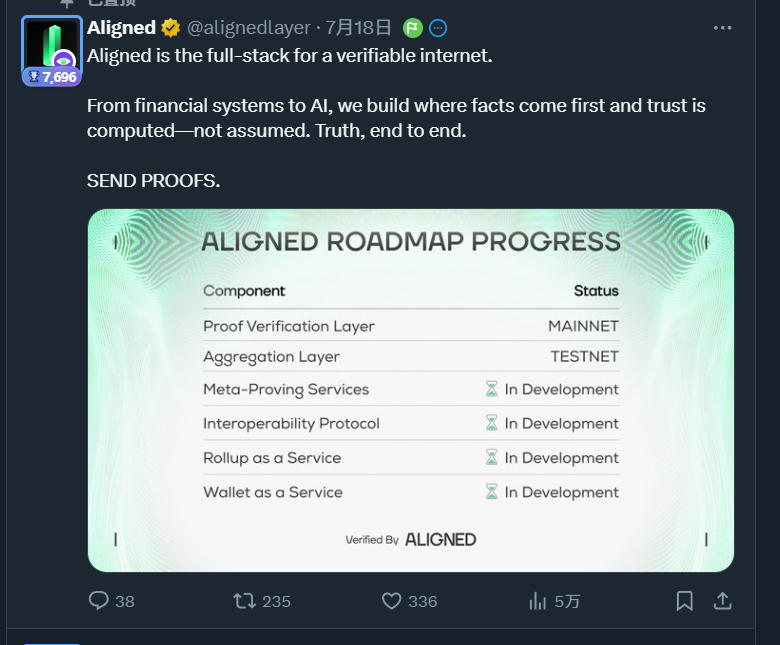Click the reply count 38
This screenshot has height=645, width=780.
click(x=125, y=601)
